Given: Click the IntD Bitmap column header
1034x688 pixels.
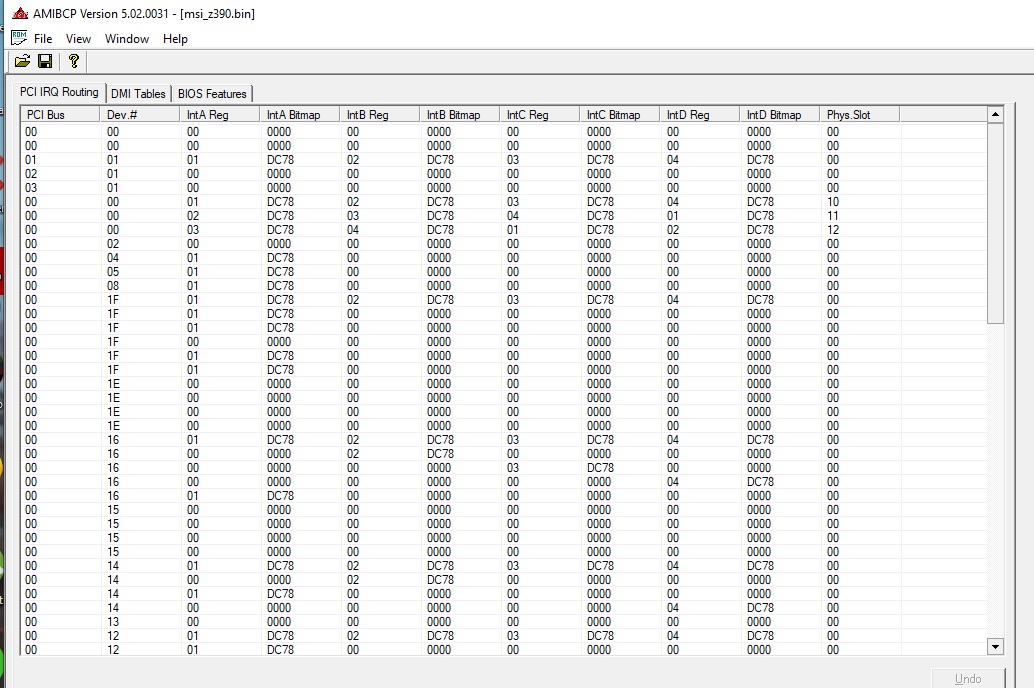Looking at the screenshot, I should [779, 115].
